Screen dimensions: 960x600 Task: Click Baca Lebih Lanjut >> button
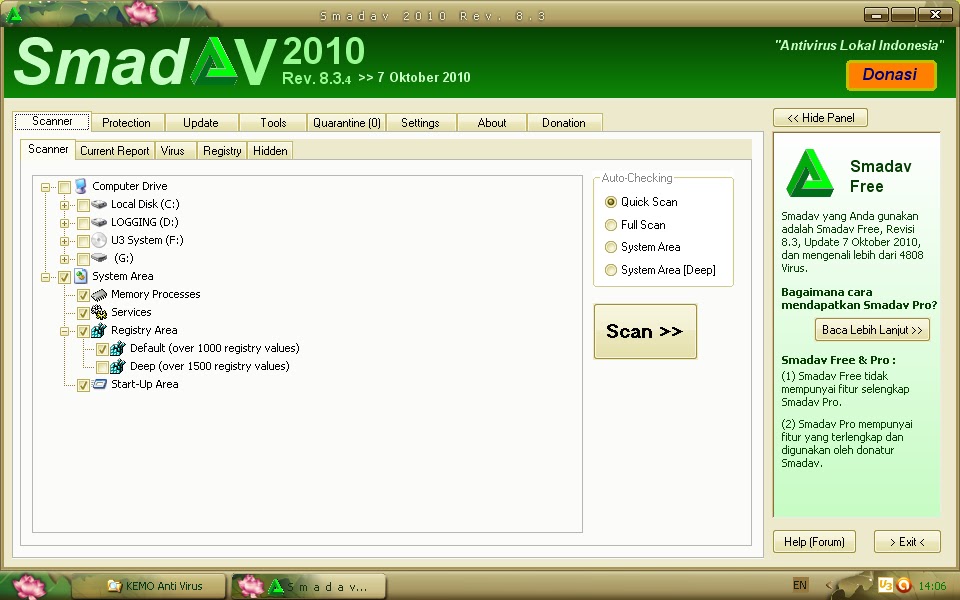tap(872, 329)
